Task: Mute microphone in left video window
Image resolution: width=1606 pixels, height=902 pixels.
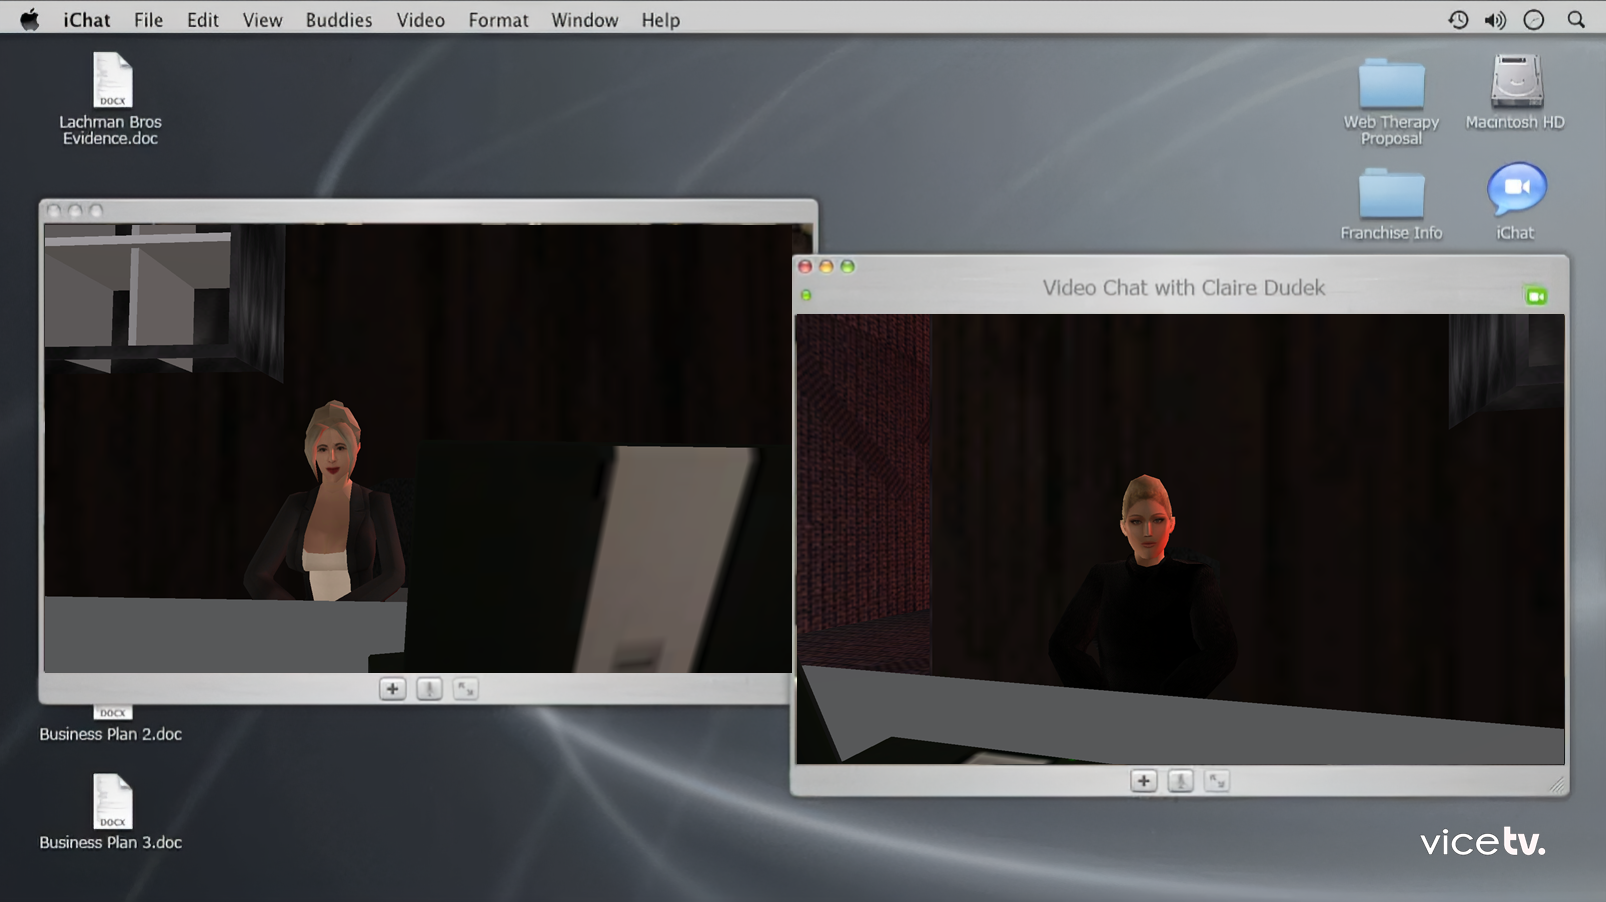Action: tap(429, 689)
